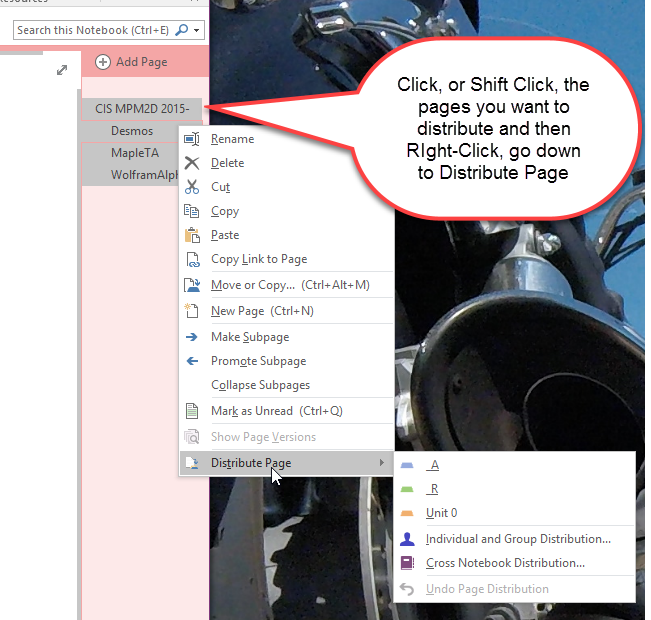Choose Mark as Unread (Ctrl+Q)
The image size is (651, 620).
(x=286, y=411)
